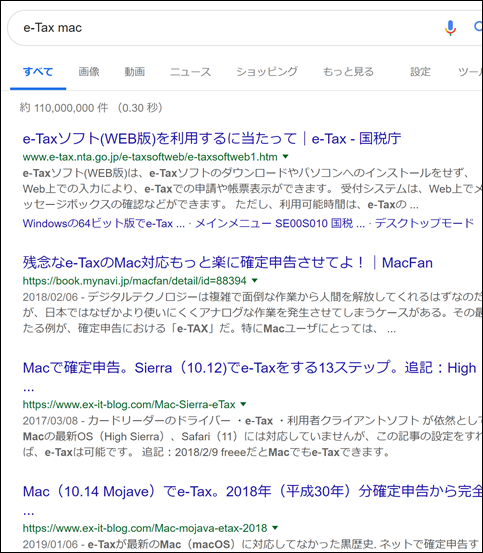
Task: Expand the arrow beside Mac-Sierra-eTax URL
Action: 243,404
